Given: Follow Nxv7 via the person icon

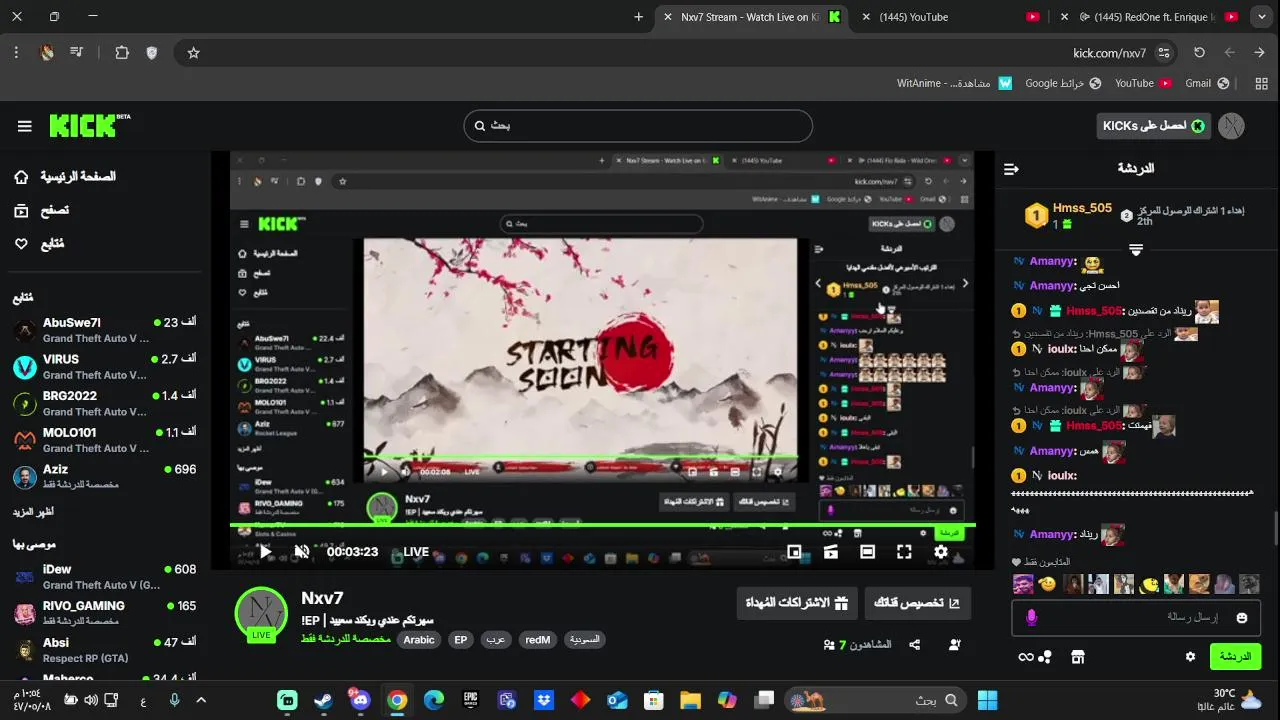Looking at the screenshot, I should pos(955,645).
